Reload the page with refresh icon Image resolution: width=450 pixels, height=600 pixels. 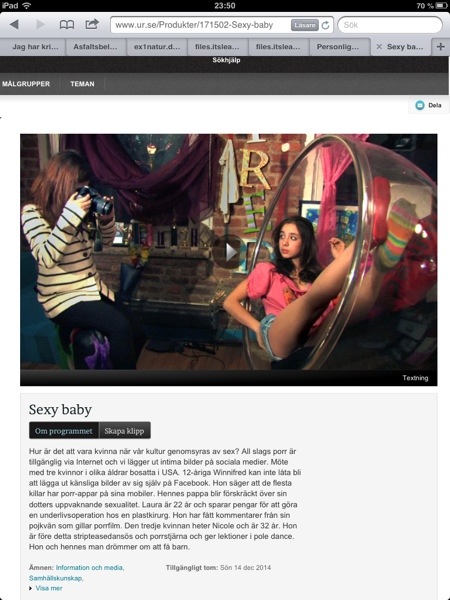[x=326, y=25]
